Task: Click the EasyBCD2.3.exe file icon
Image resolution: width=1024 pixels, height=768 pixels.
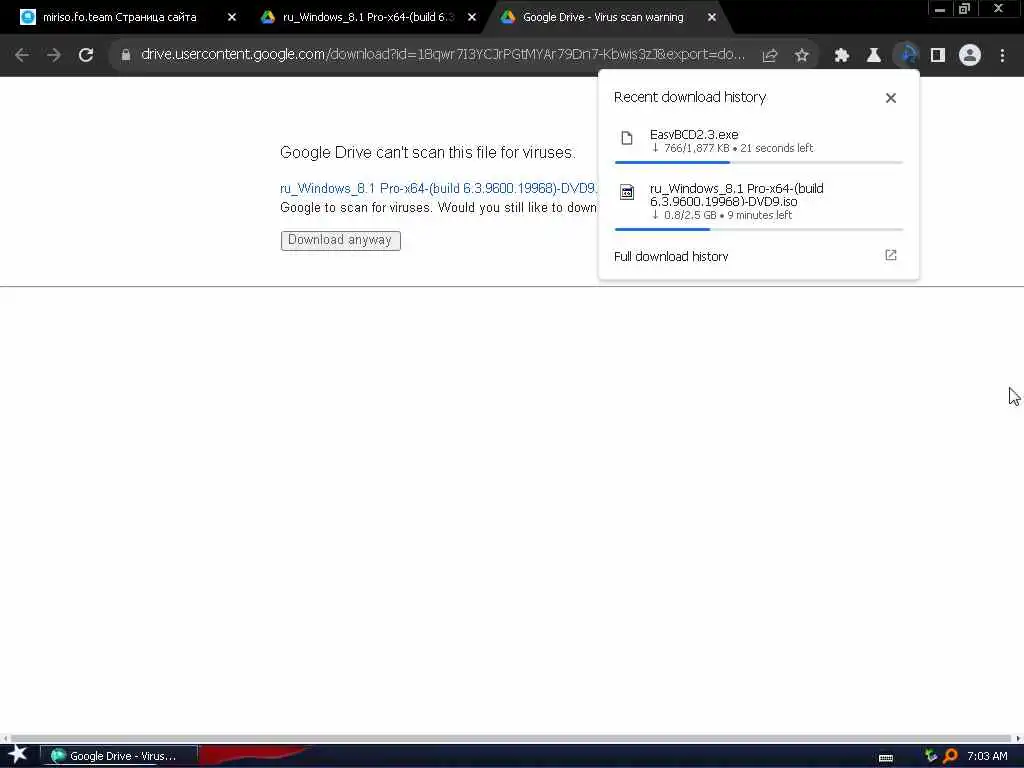Action: 627,138
